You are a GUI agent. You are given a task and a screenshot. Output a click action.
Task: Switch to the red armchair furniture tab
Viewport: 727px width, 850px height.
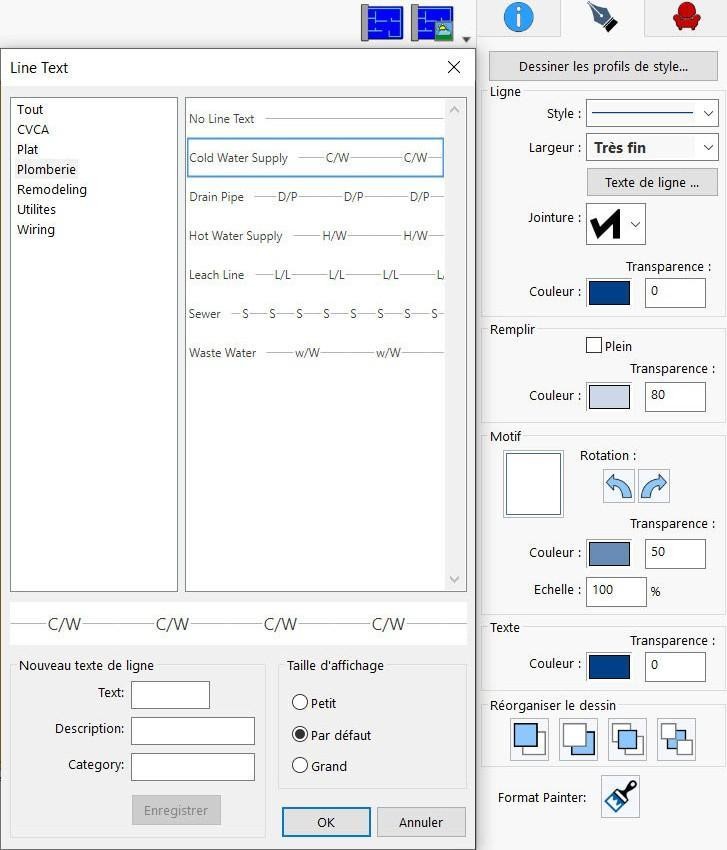pyautogui.click(x=686, y=16)
